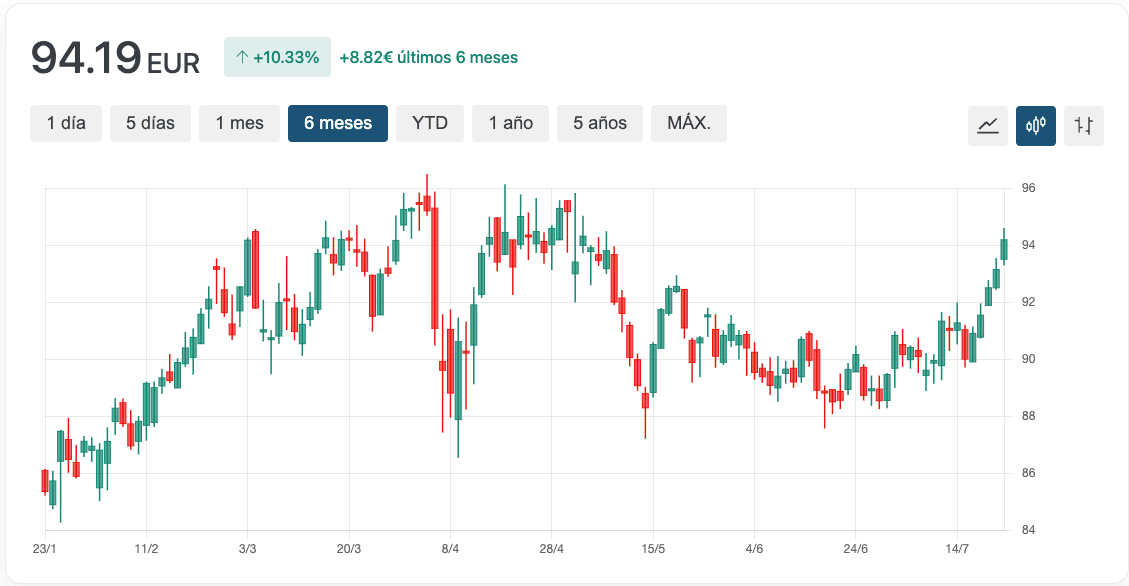The width and height of the screenshot is (1129, 586).
Task: Switch to line chart view
Action: click(x=988, y=126)
